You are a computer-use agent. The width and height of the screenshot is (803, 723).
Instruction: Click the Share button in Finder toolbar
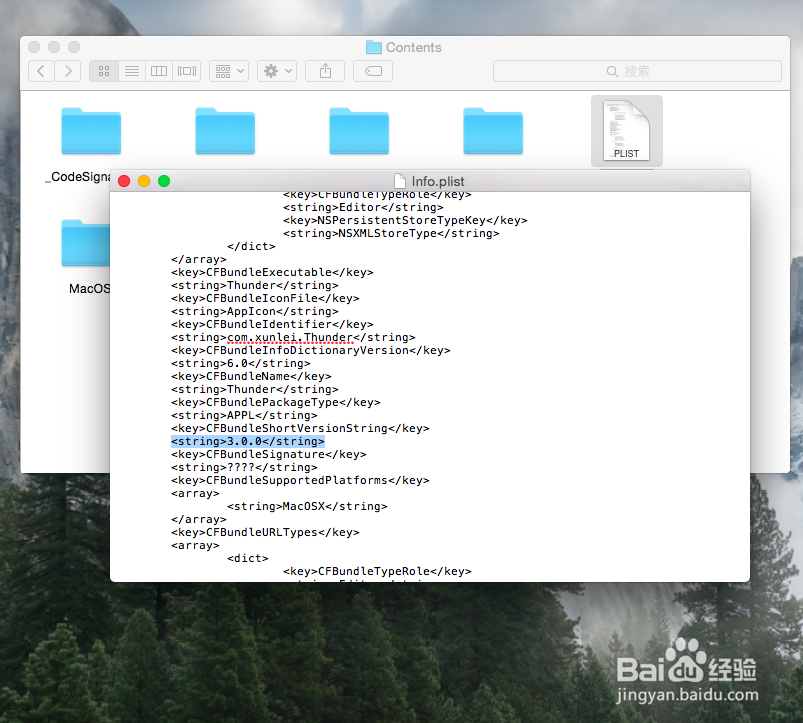point(325,71)
